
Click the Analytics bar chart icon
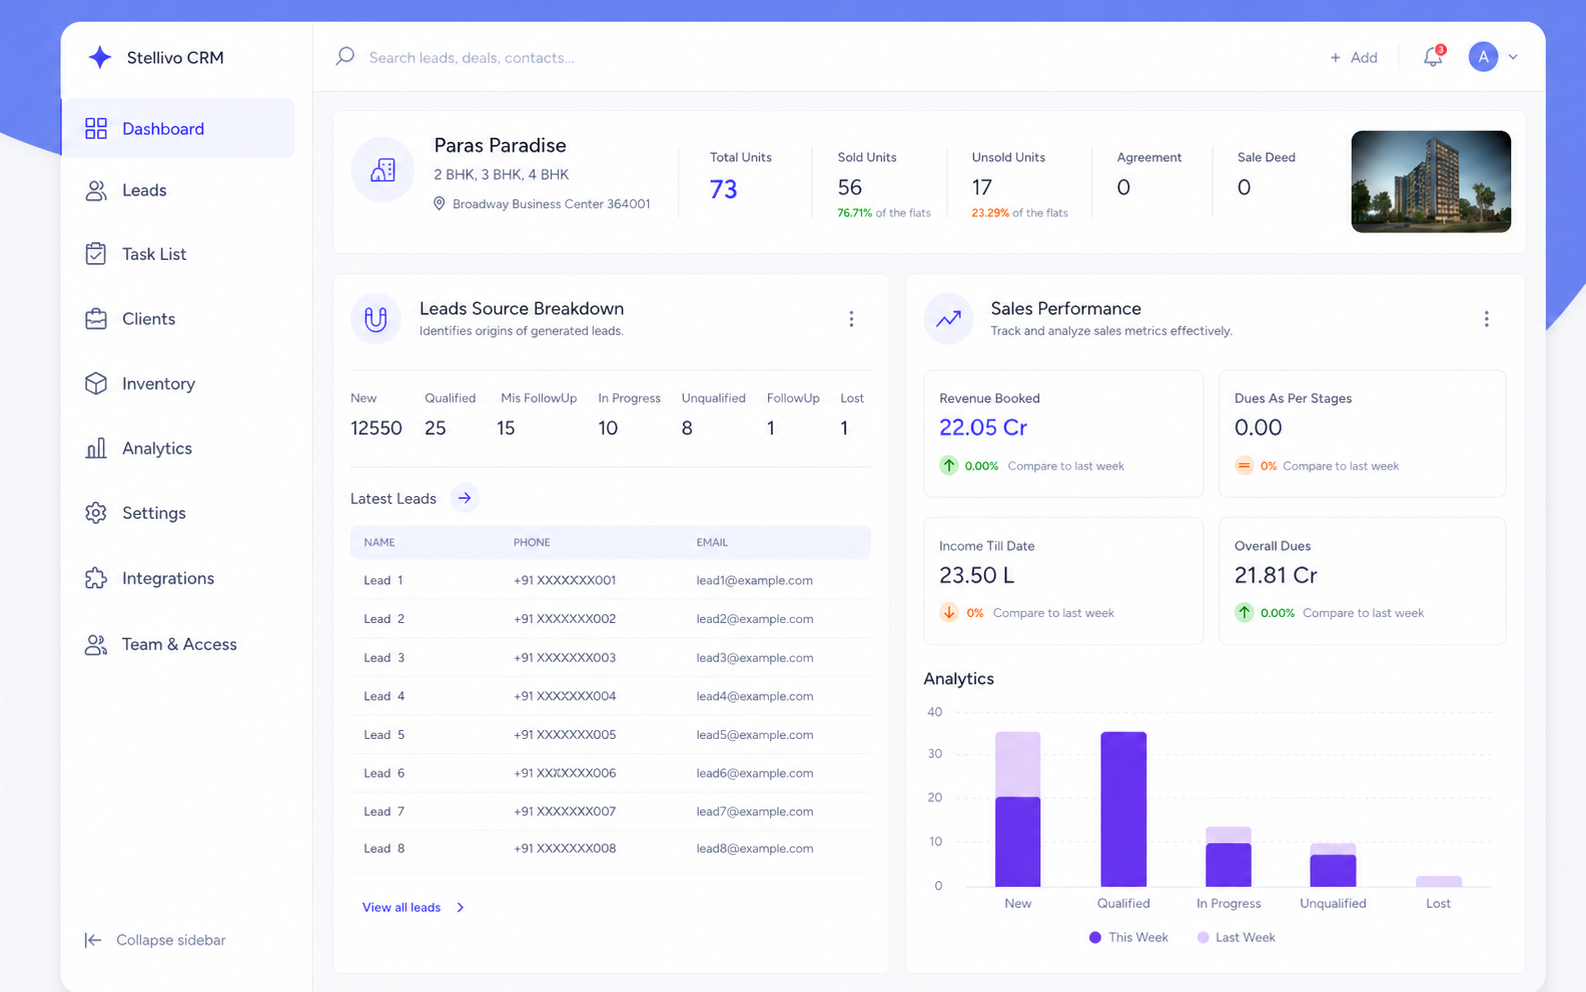[x=96, y=448]
